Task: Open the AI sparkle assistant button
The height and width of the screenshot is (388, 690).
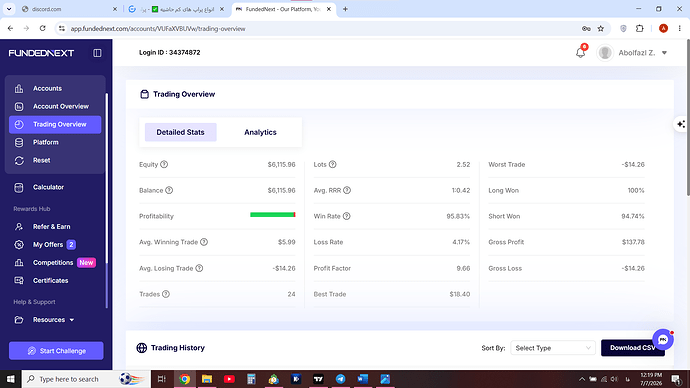Action: (x=681, y=124)
